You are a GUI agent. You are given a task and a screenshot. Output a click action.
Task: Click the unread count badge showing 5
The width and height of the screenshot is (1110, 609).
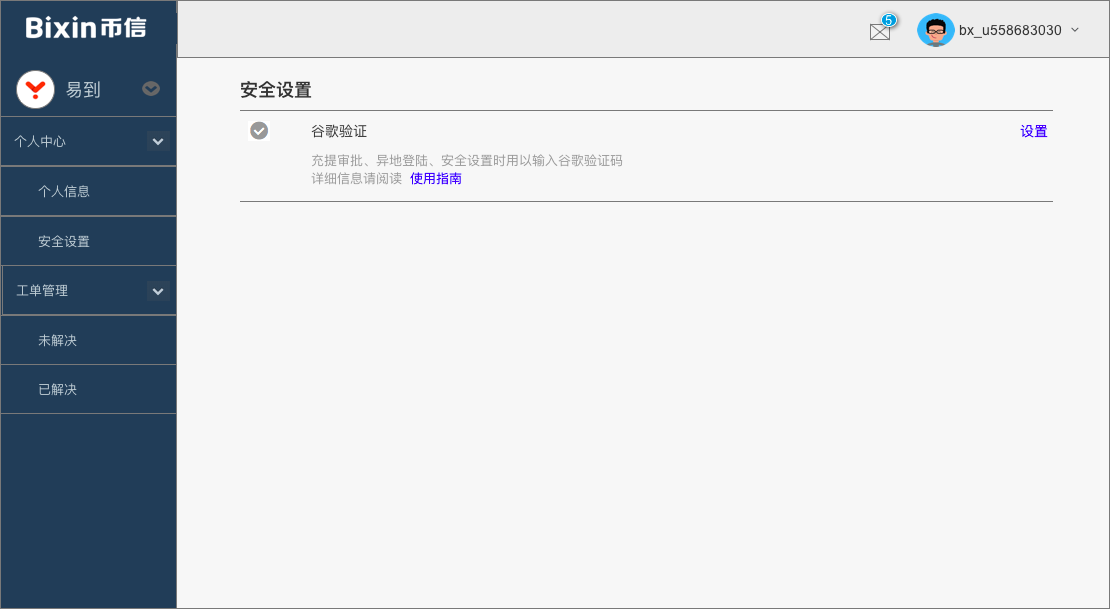click(888, 20)
